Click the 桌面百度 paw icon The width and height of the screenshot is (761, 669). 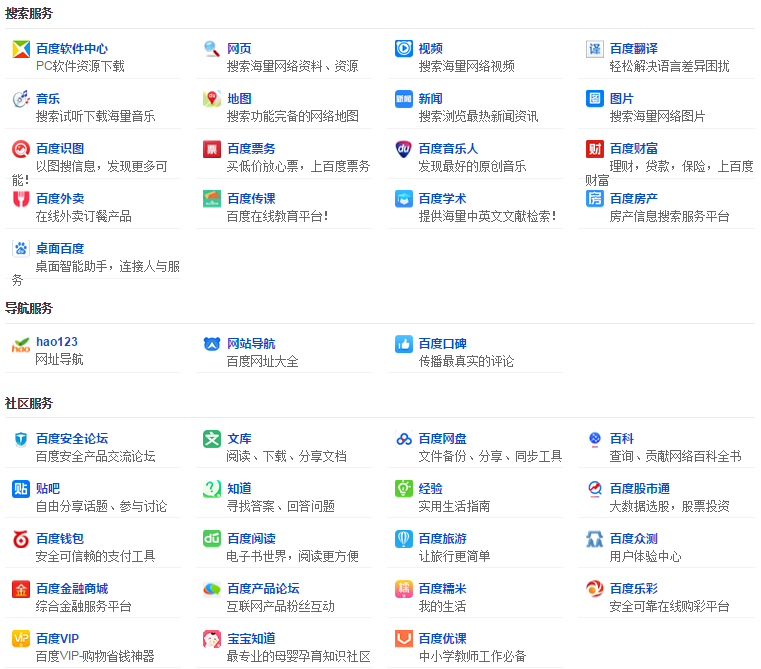coord(21,249)
